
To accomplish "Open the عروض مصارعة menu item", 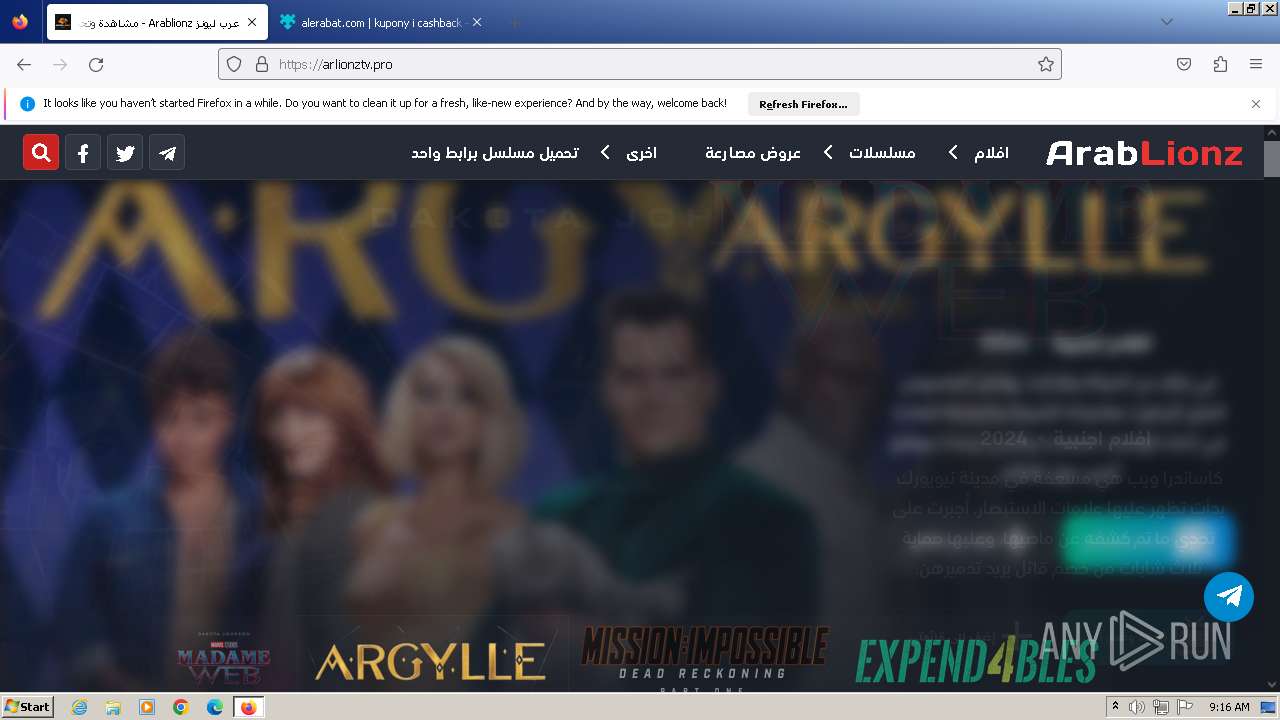I will 753,153.
